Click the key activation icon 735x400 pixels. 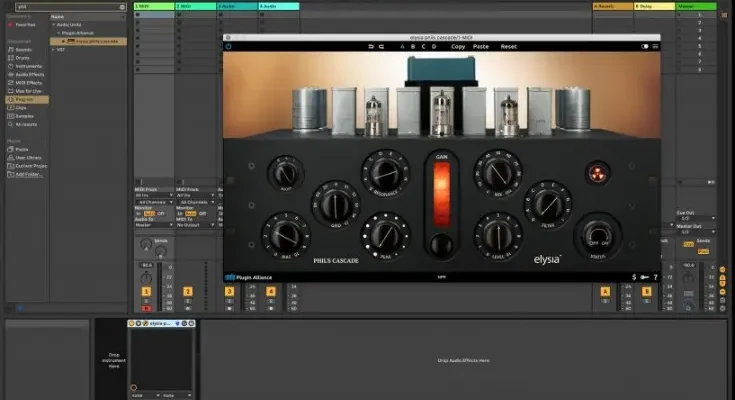[x=644, y=277]
